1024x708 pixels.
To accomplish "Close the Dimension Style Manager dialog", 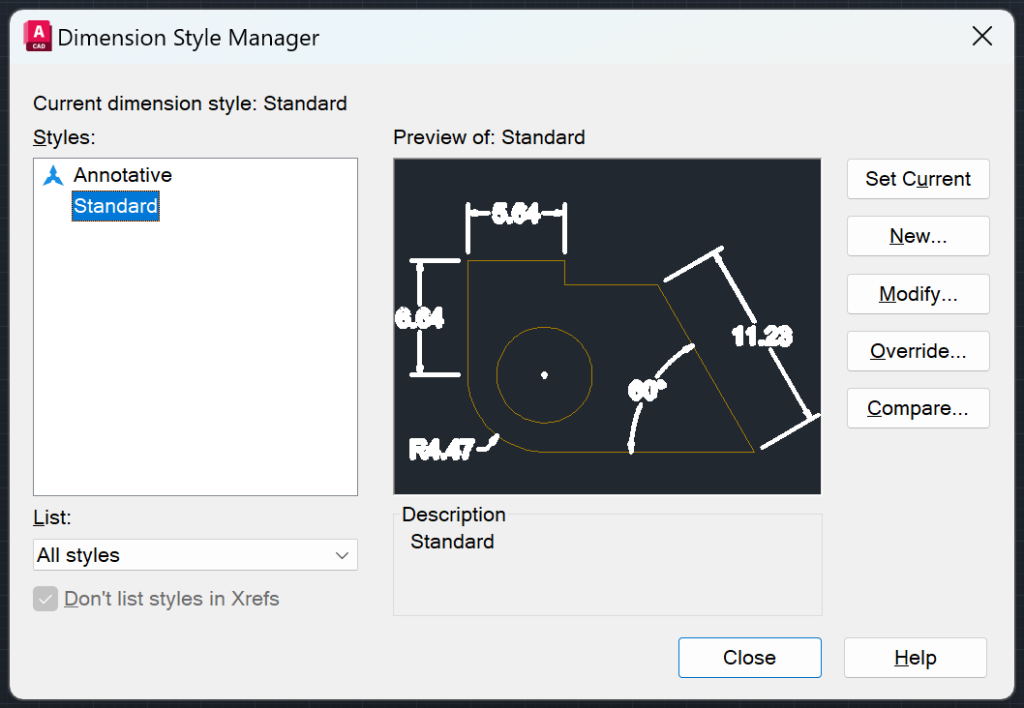I will tap(749, 657).
